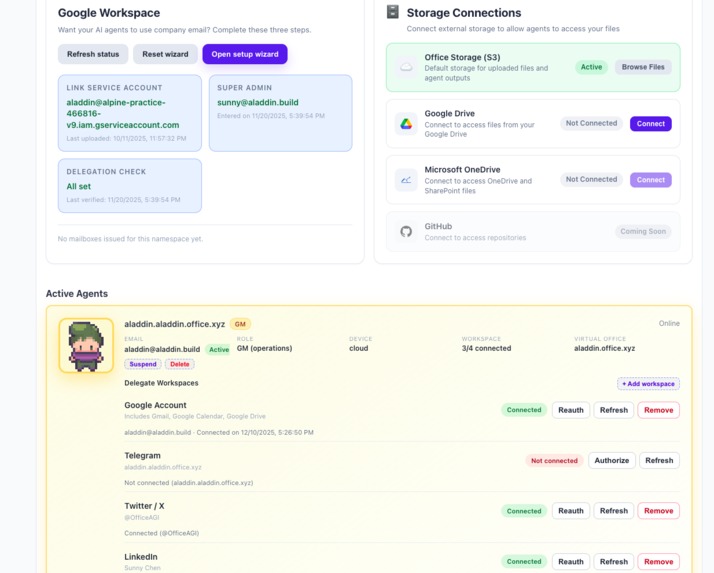Suspend the aladdin agent
The width and height of the screenshot is (714, 573).
click(x=143, y=364)
